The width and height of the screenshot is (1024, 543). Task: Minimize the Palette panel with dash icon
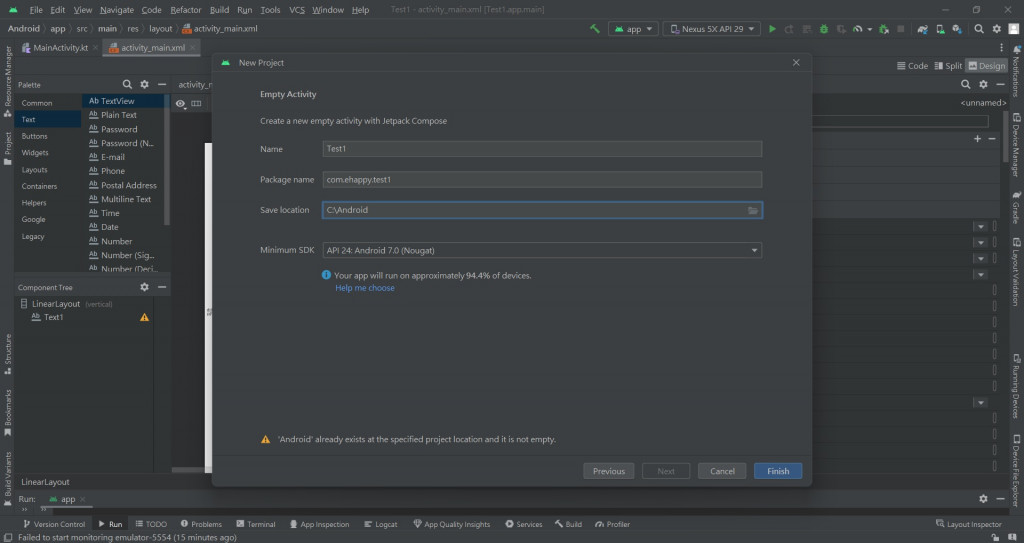(161, 84)
